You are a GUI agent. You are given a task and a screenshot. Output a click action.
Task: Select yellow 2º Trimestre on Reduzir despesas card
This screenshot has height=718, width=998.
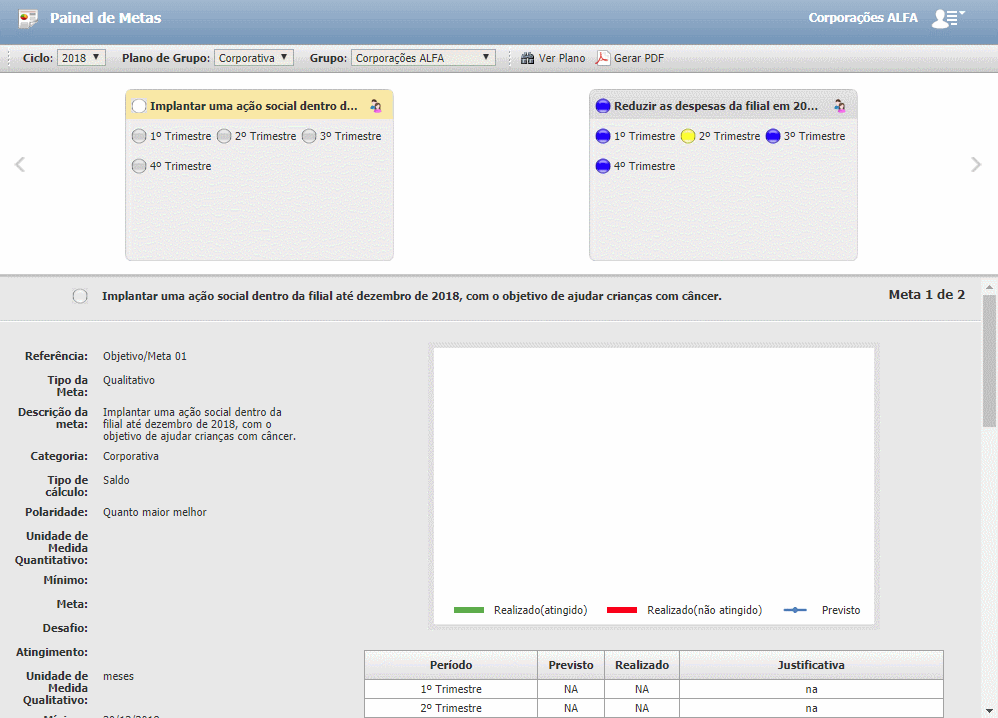(688, 136)
